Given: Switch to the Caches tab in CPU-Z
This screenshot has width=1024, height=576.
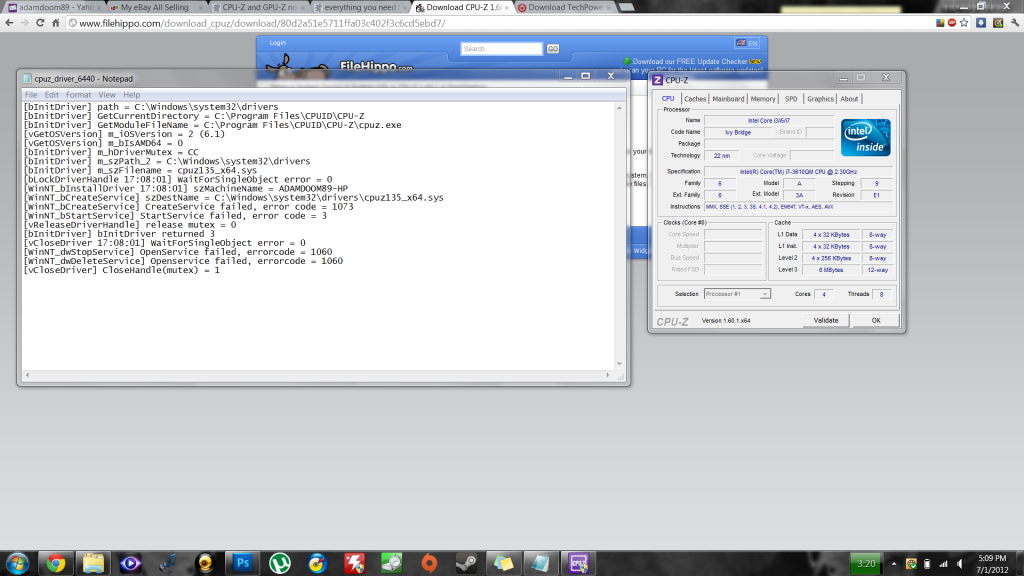Looking at the screenshot, I should click(695, 99).
